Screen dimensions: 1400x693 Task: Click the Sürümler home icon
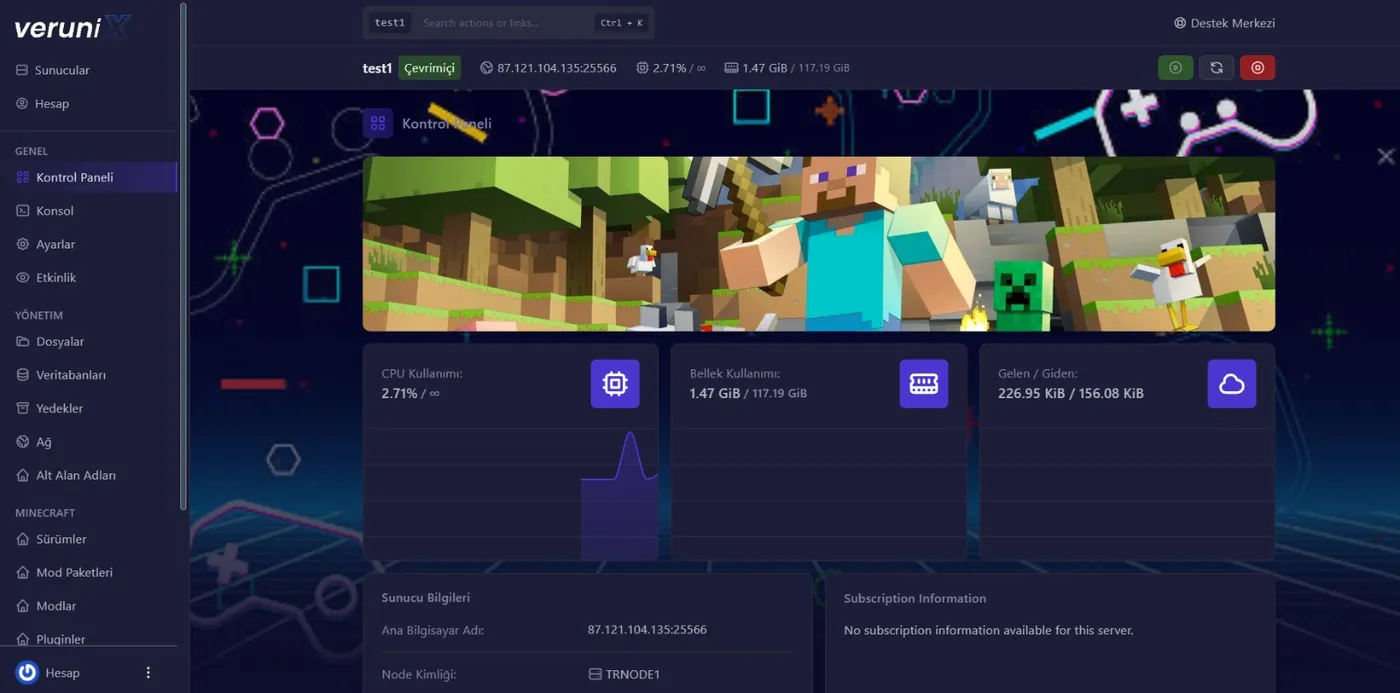pyautogui.click(x=23, y=539)
